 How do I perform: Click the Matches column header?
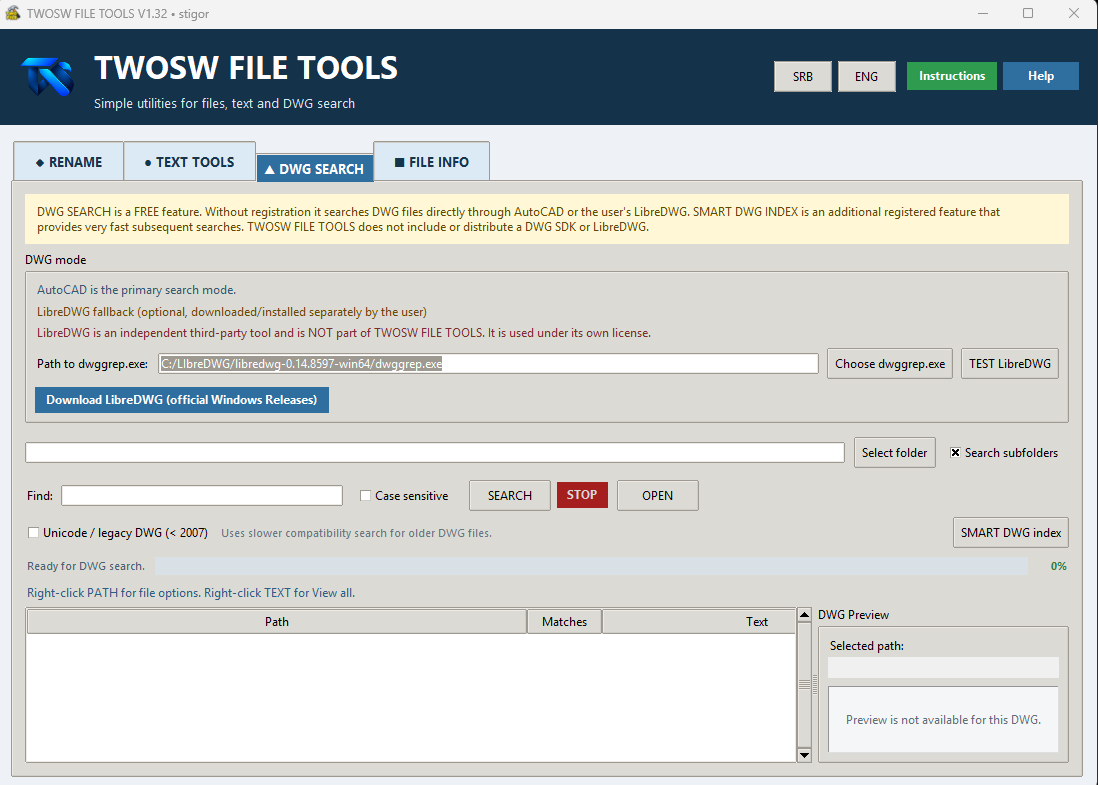[564, 621]
